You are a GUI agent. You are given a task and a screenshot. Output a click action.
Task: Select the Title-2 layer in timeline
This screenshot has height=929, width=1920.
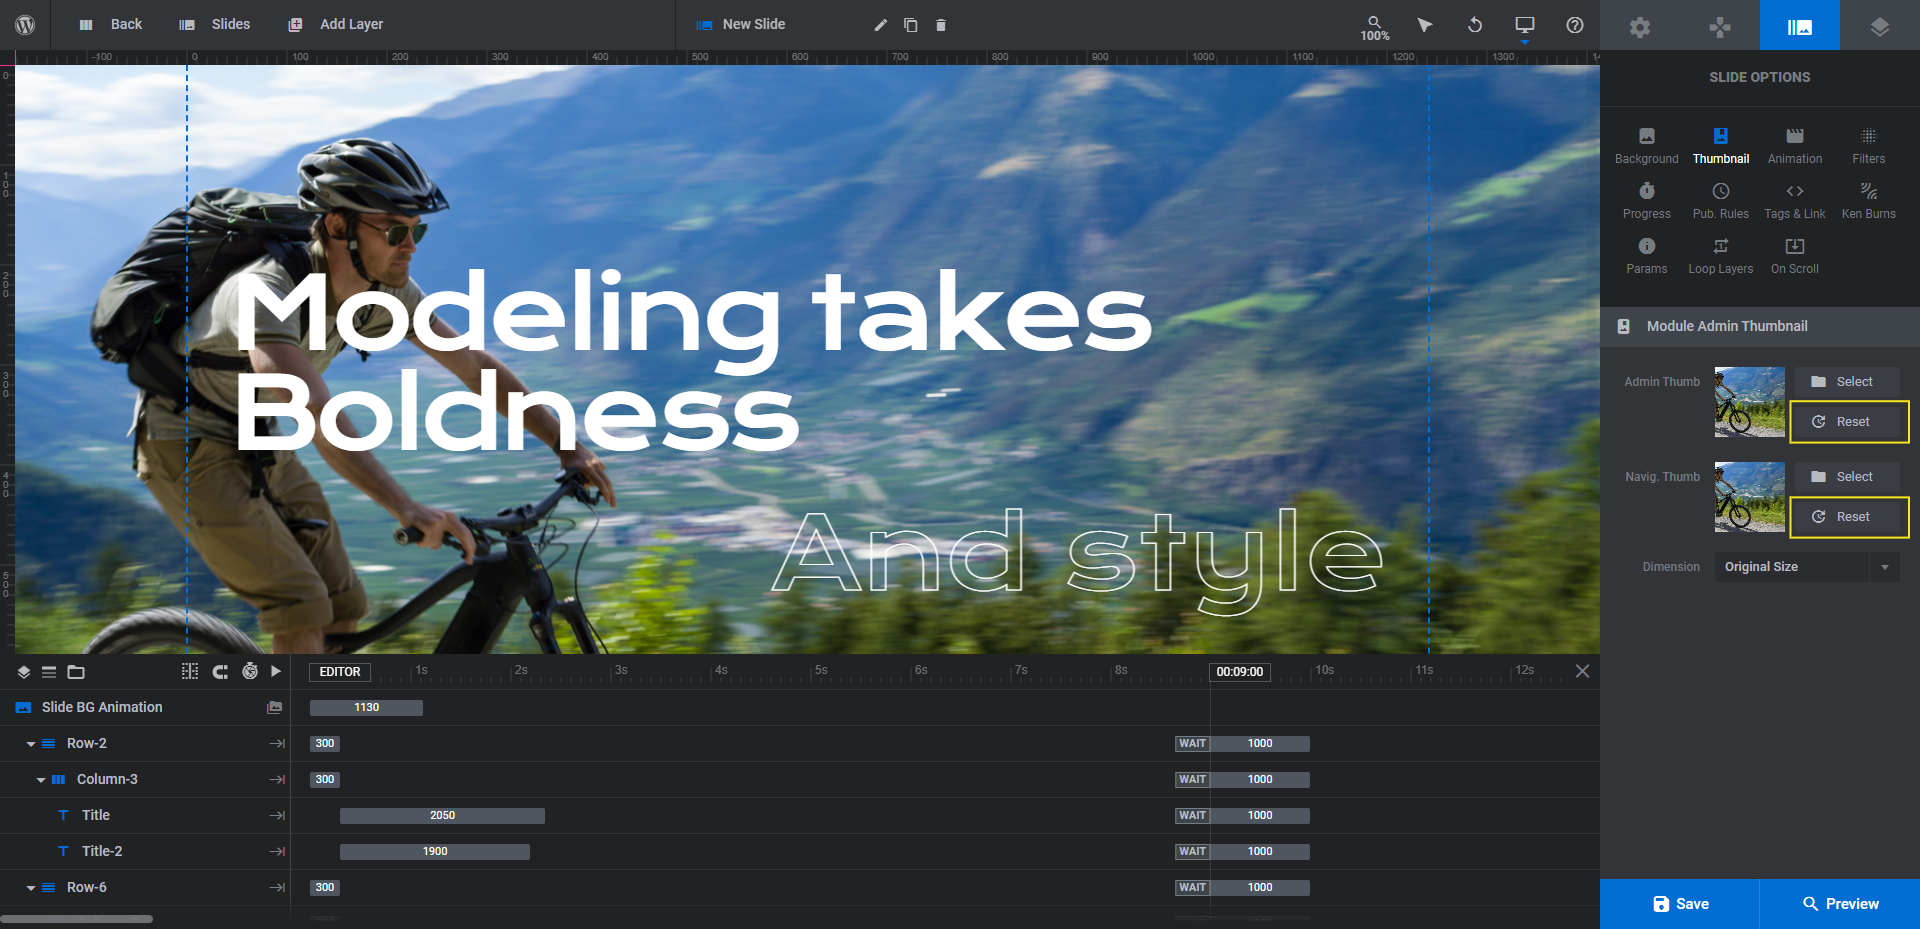145,852
